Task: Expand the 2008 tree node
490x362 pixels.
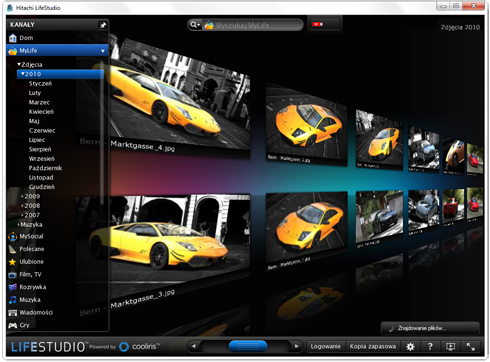Action: [x=22, y=206]
